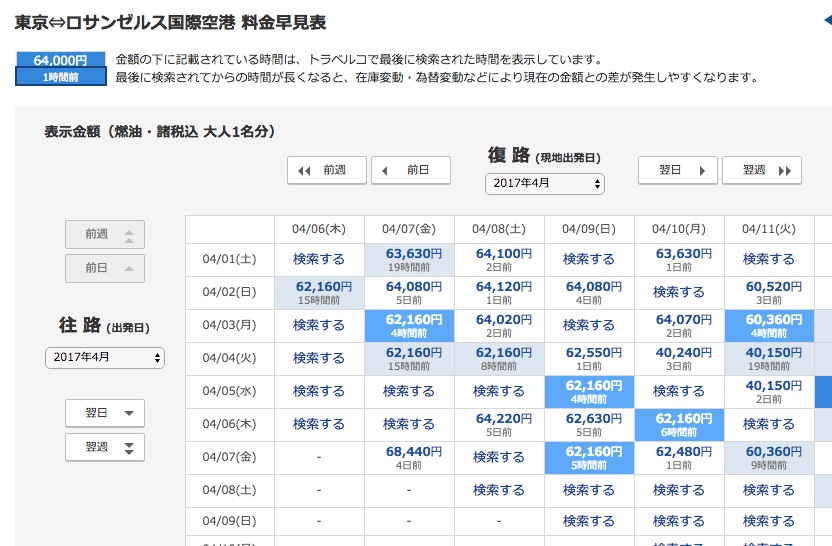Click 検索する for 04/06 outbound, 04/06 return

(x=319, y=424)
